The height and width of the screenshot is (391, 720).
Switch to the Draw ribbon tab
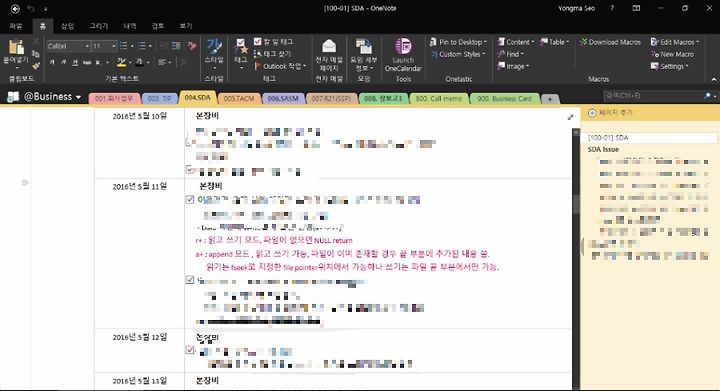[98, 26]
